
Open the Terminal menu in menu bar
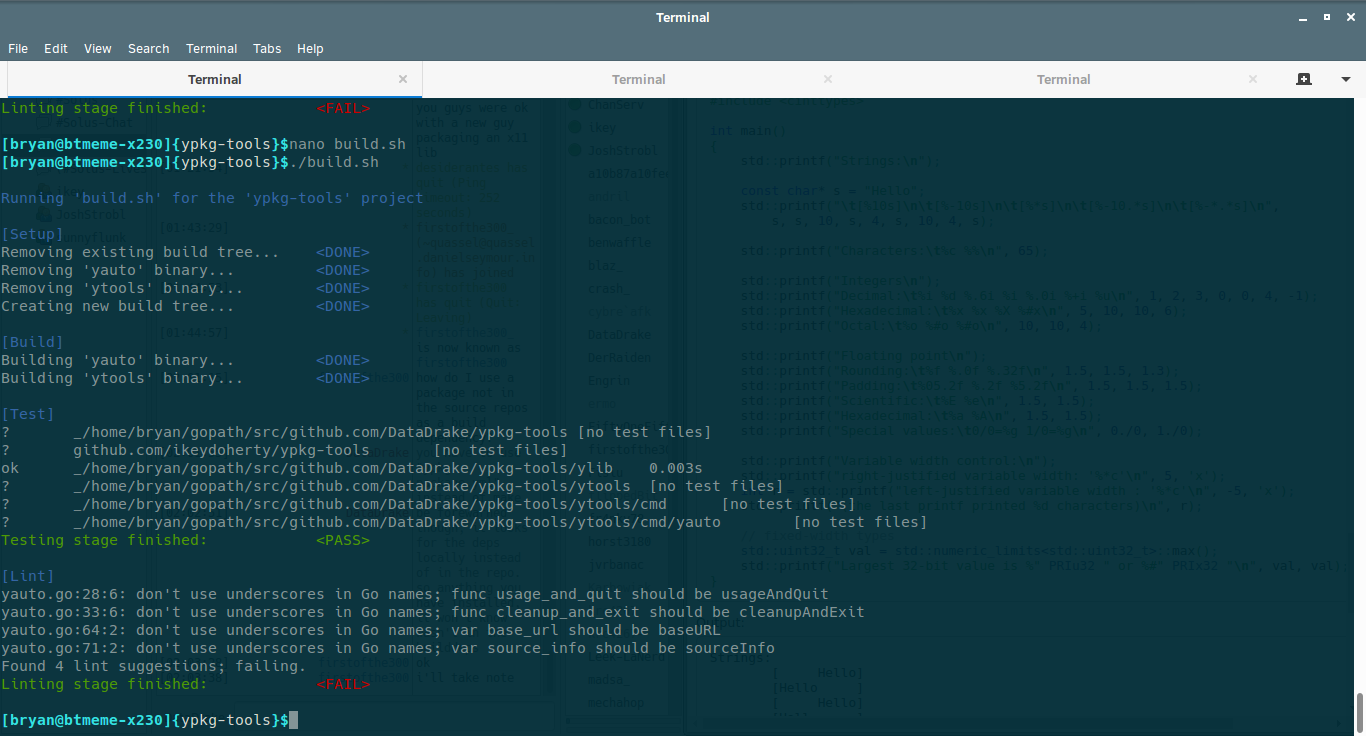tap(212, 48)
